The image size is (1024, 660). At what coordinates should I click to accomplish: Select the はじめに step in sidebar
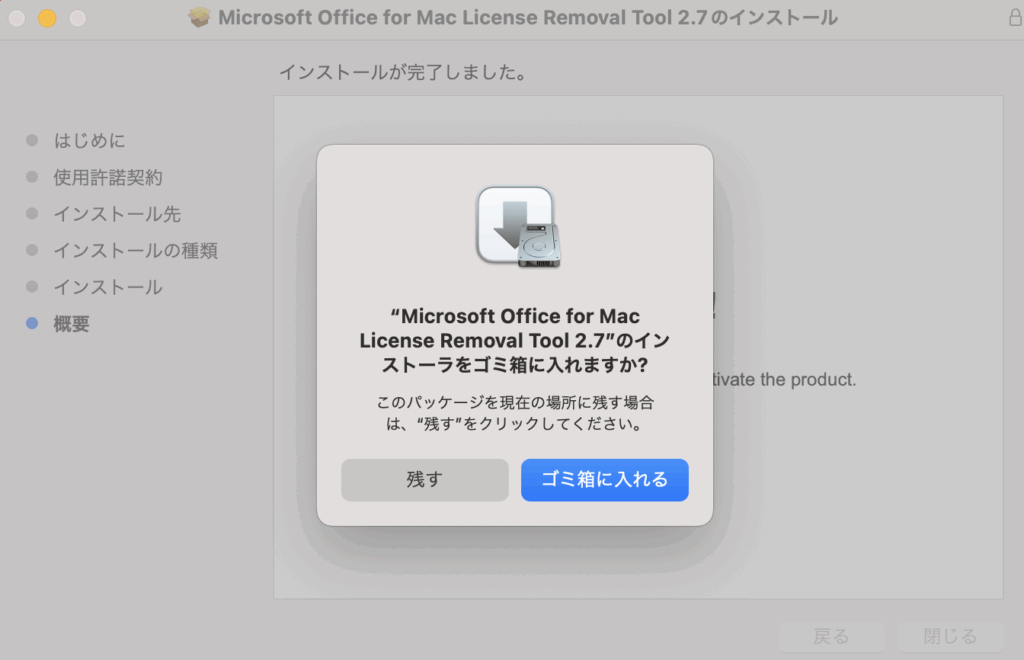[x=89, y=141]
